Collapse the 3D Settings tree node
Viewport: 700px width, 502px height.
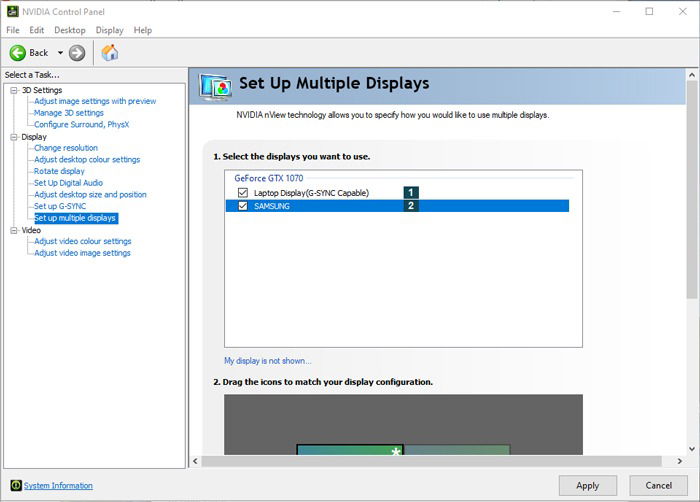[14, 90]
